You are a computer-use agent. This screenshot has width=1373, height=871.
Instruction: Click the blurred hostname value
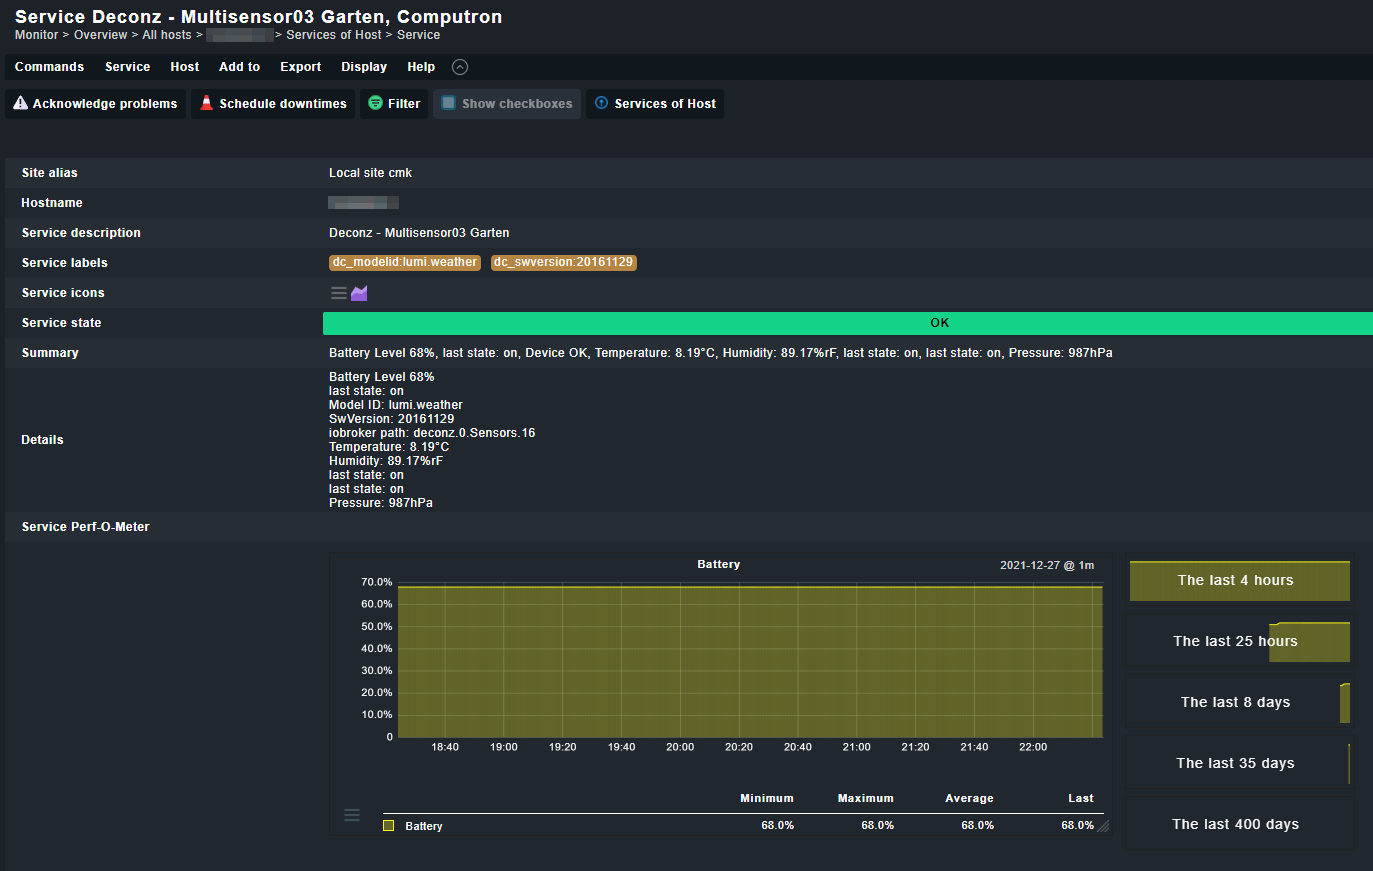(363, 203)
